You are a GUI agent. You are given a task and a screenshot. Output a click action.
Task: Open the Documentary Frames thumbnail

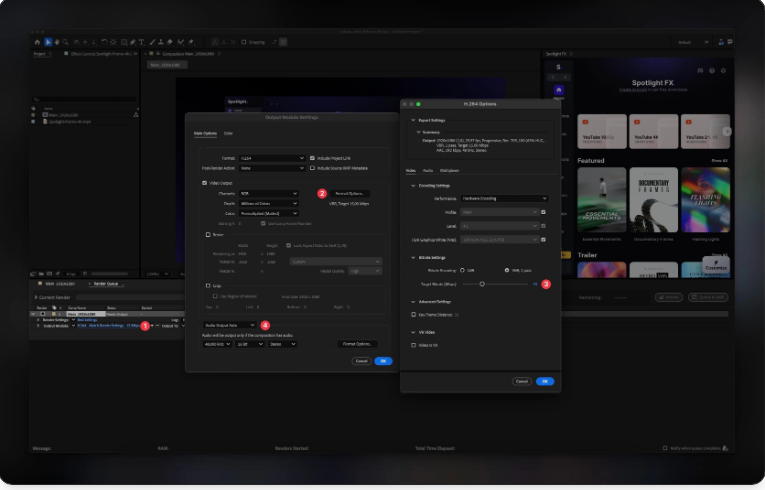[x=653, y=200]
